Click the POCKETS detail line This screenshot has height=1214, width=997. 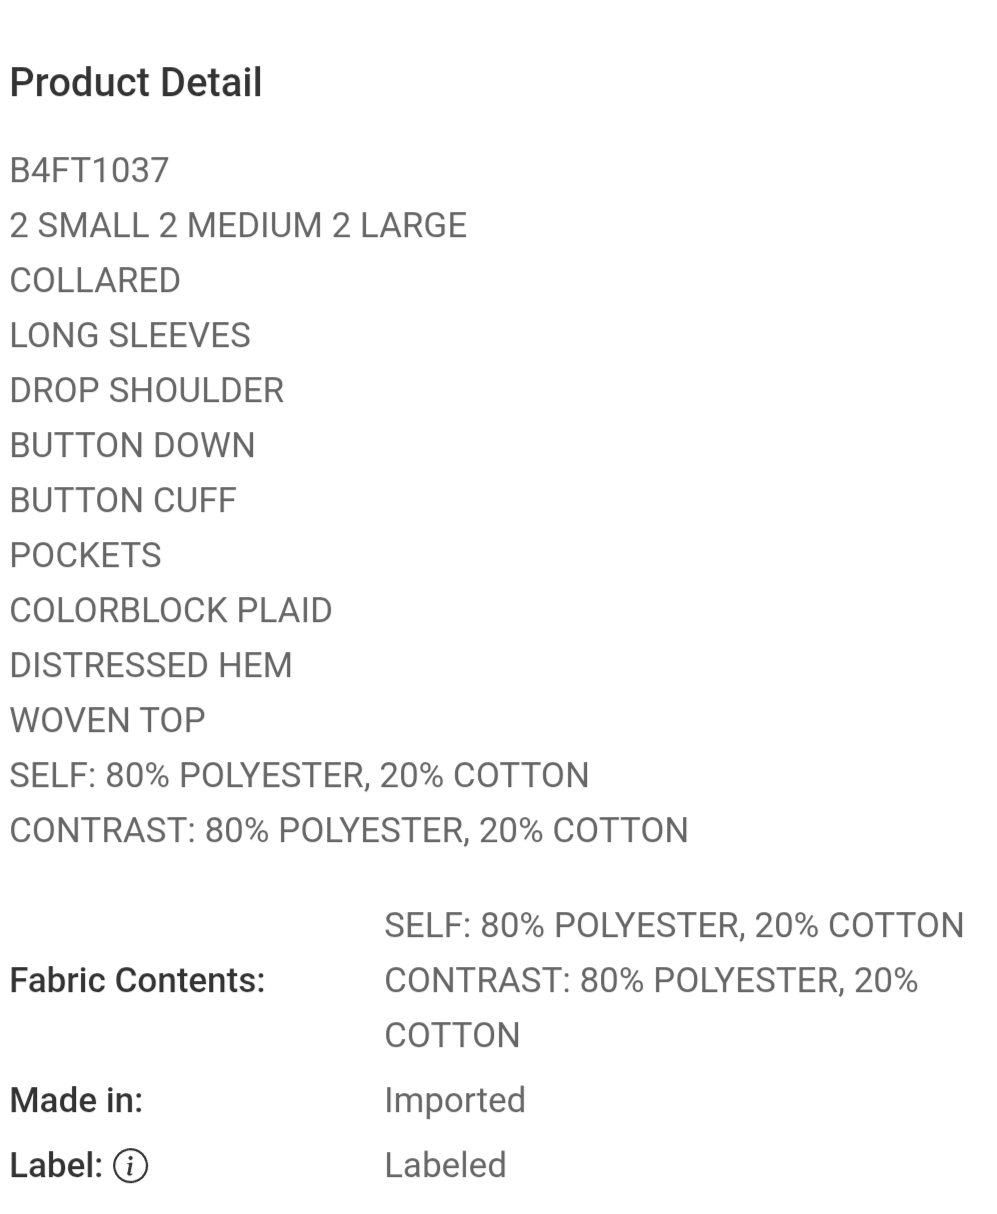click(85, 555)
